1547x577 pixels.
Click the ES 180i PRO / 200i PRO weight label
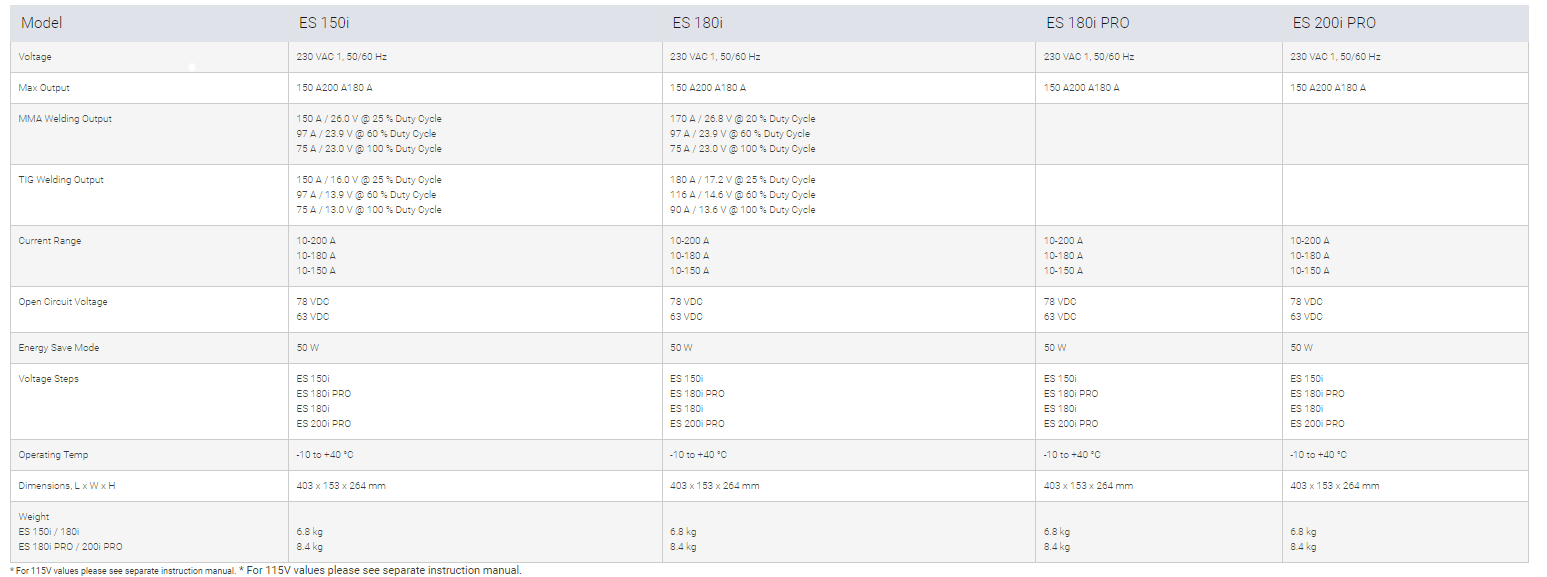[70, 547]
